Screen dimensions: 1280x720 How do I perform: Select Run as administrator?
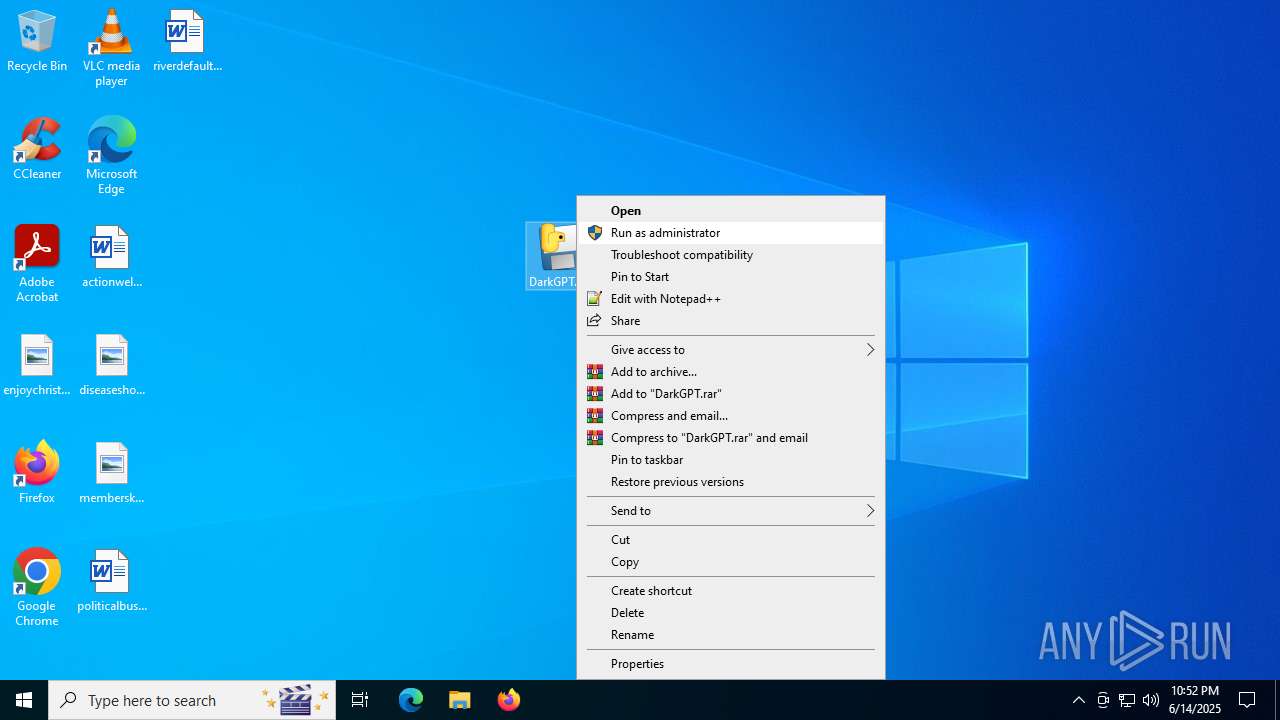[730, 232]
